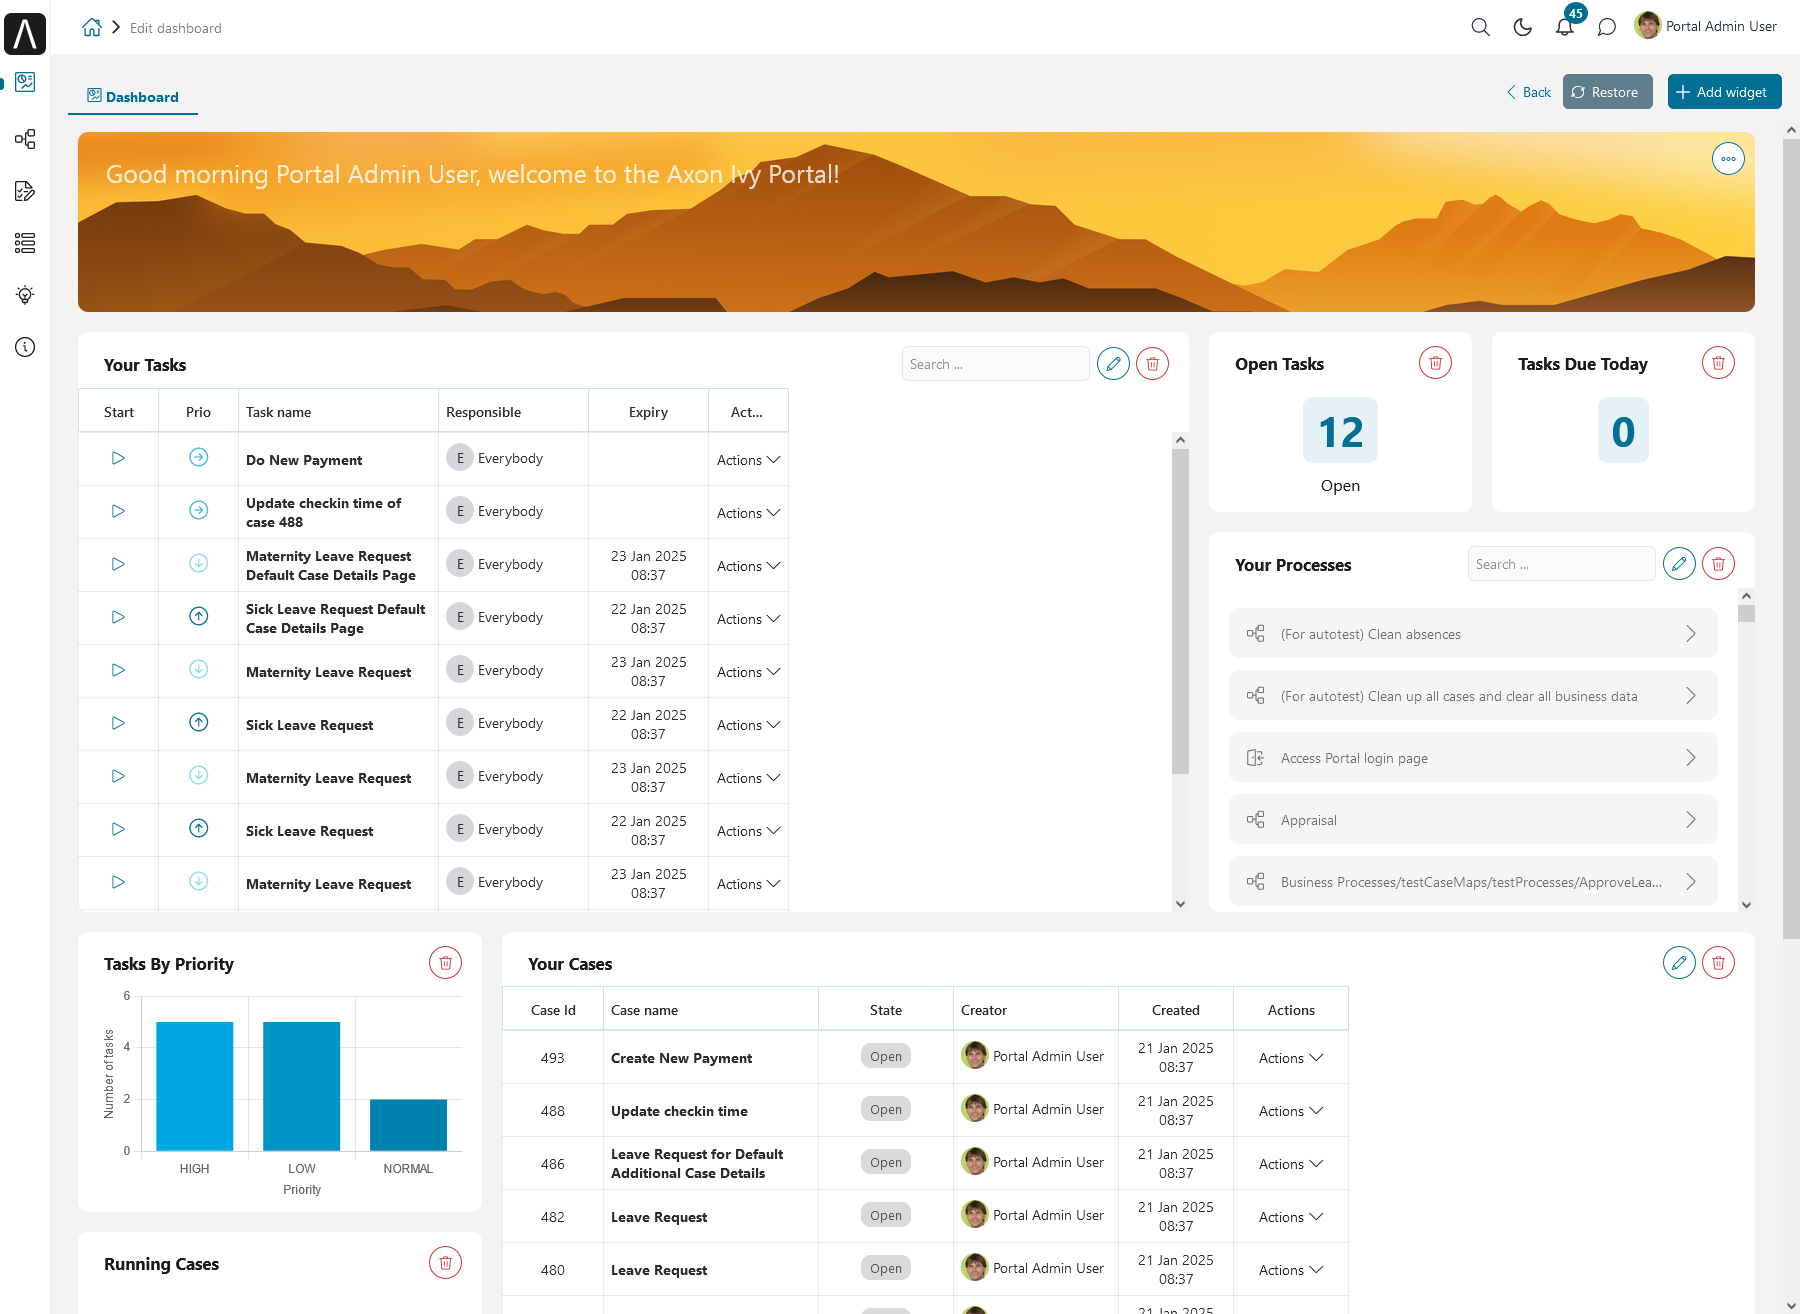Delete the Tasks By Priority widget

[x=445, y=963]
